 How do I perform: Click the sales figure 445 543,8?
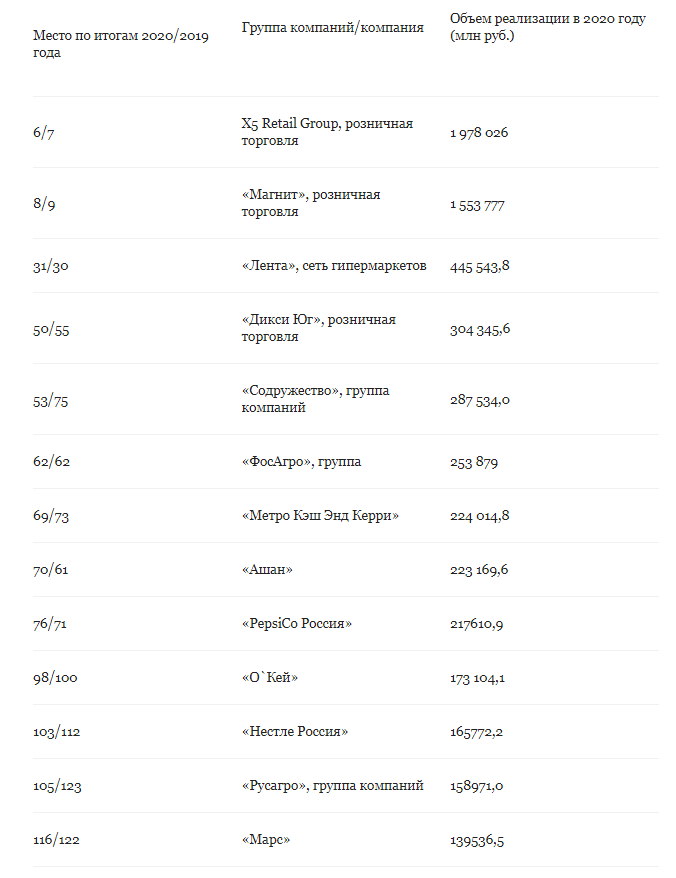tap(480, 266)
